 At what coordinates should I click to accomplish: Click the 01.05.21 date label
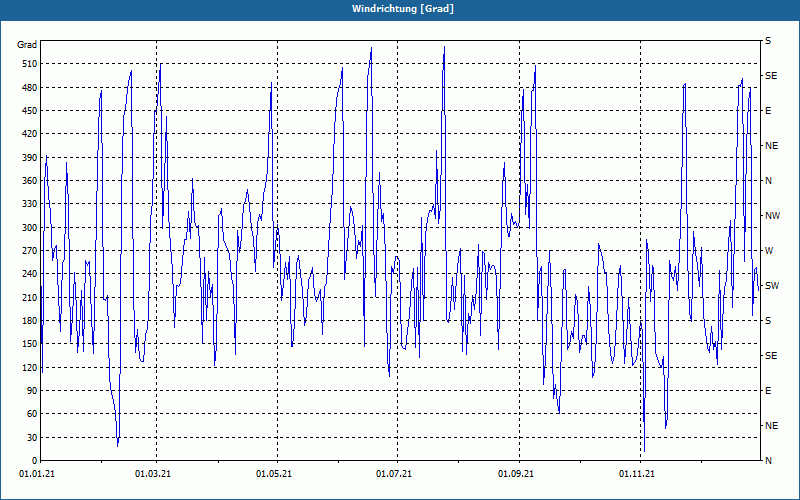tap(273, 474)
